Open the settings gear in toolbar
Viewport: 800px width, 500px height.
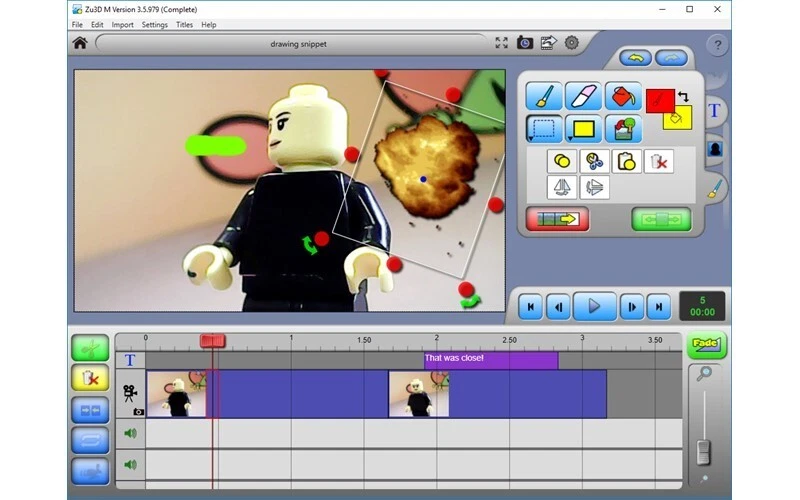[x=572, y=43]
